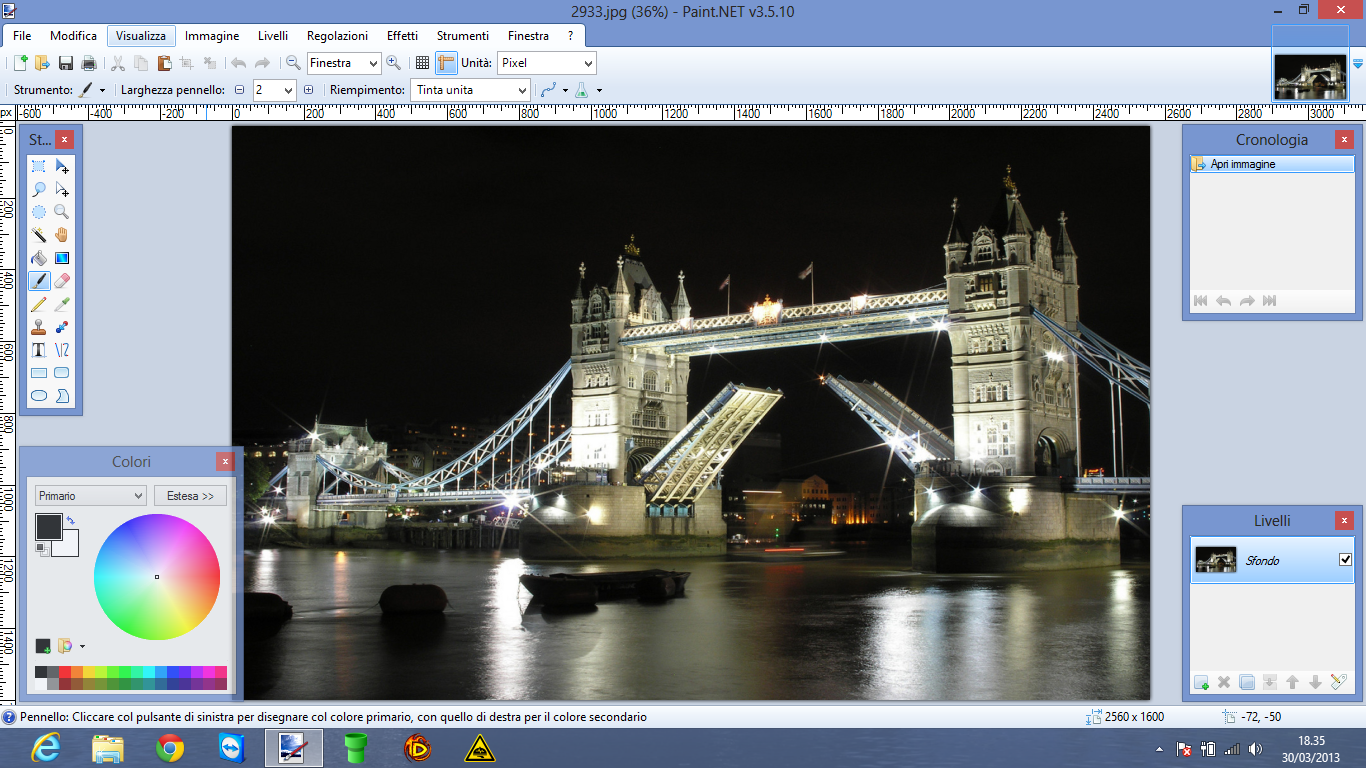Image resolution: width=1366 pixels, height=768 pixels.
Task: Click the Print toolbar icon
Action: [x=89, y=63]
